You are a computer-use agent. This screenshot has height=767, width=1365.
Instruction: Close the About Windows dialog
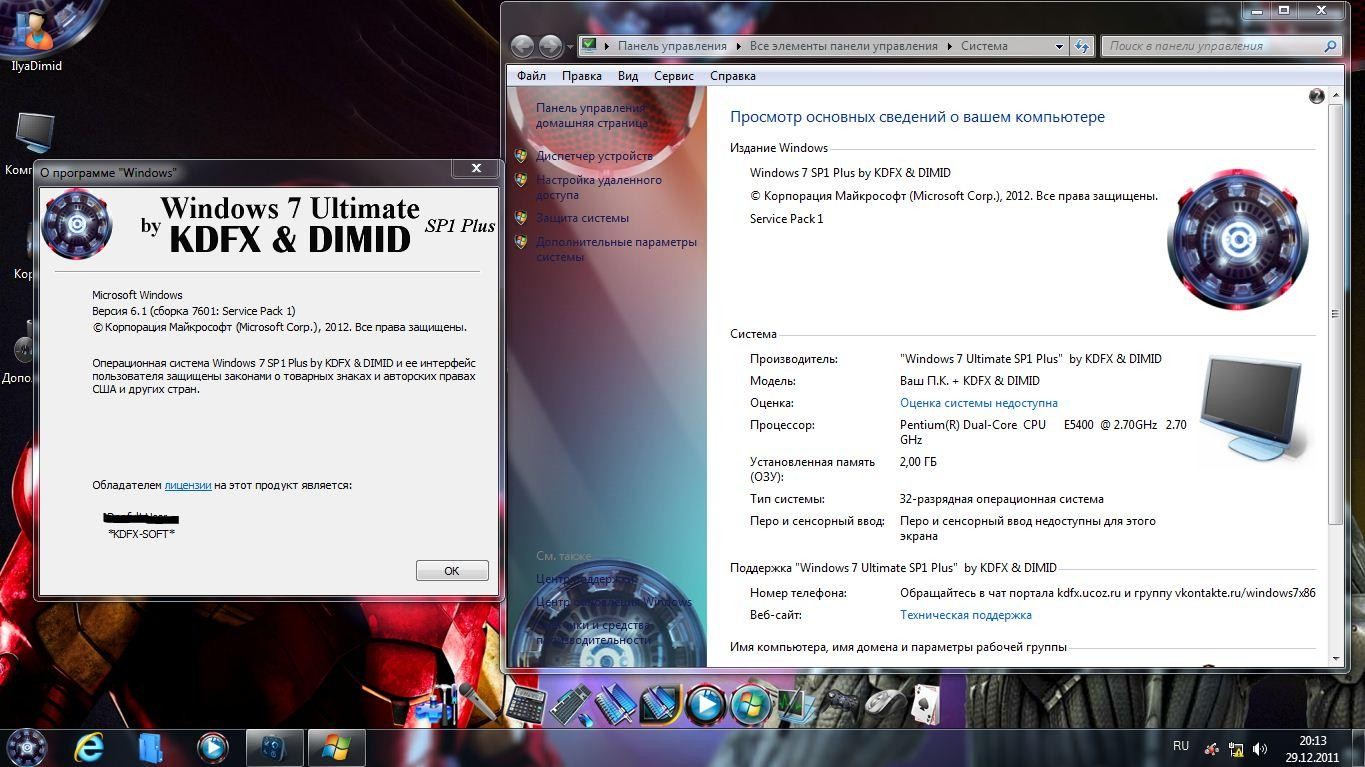(476, 169)
